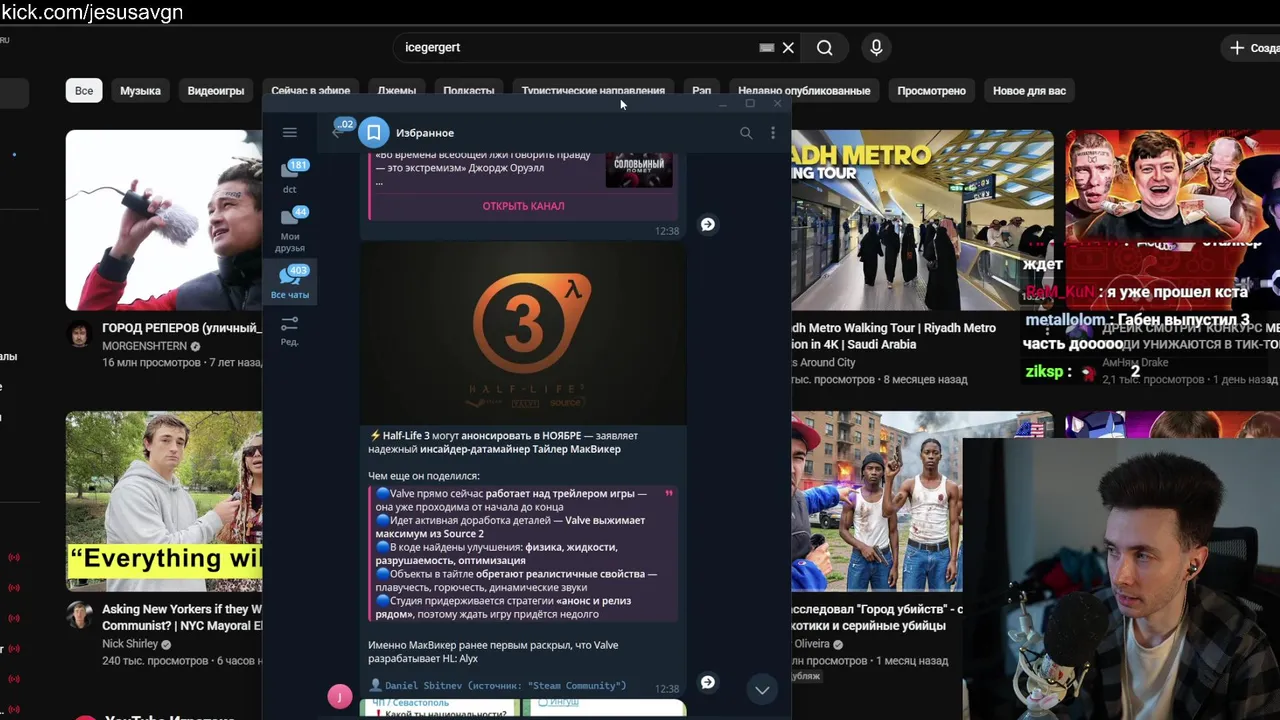Select the Недавно опубликованные chip
1280x720 pixels.
pyautogui.click(x=804, y=90)
